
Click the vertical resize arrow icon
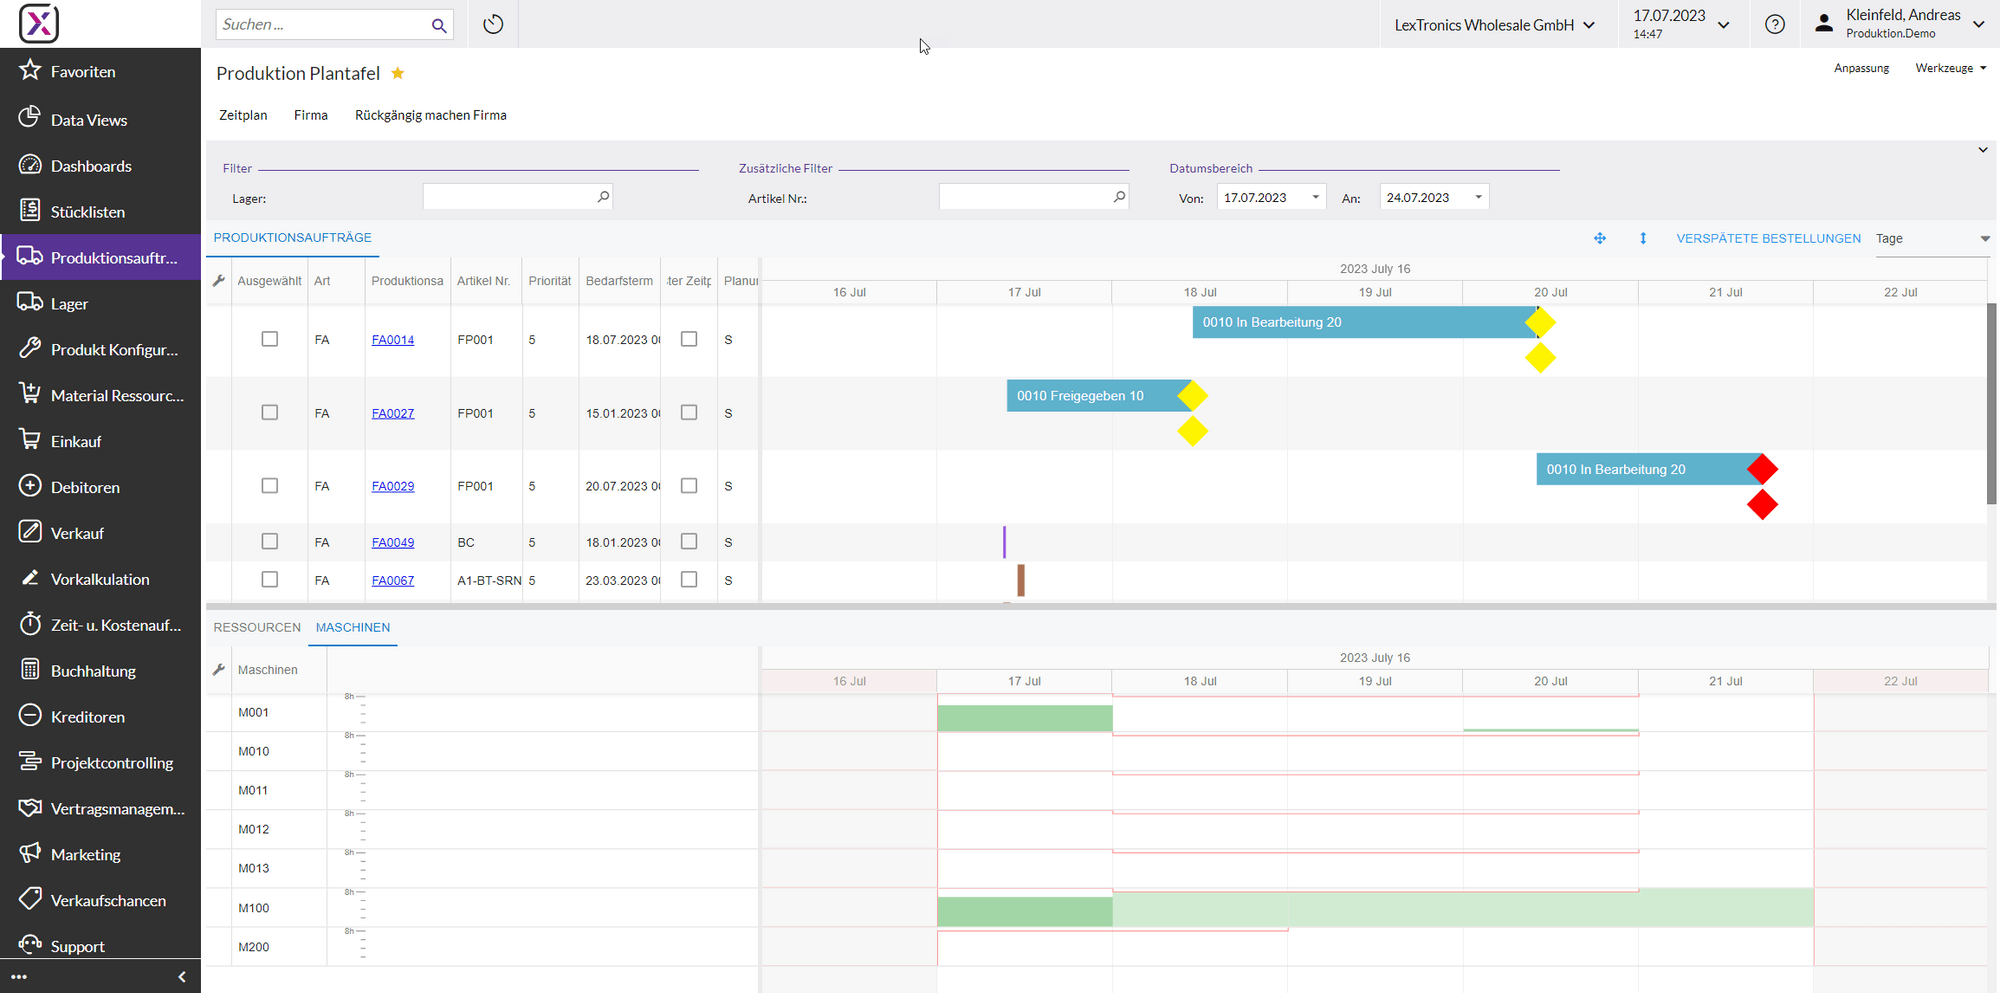pyautogui.click(x=1643, y=238)
